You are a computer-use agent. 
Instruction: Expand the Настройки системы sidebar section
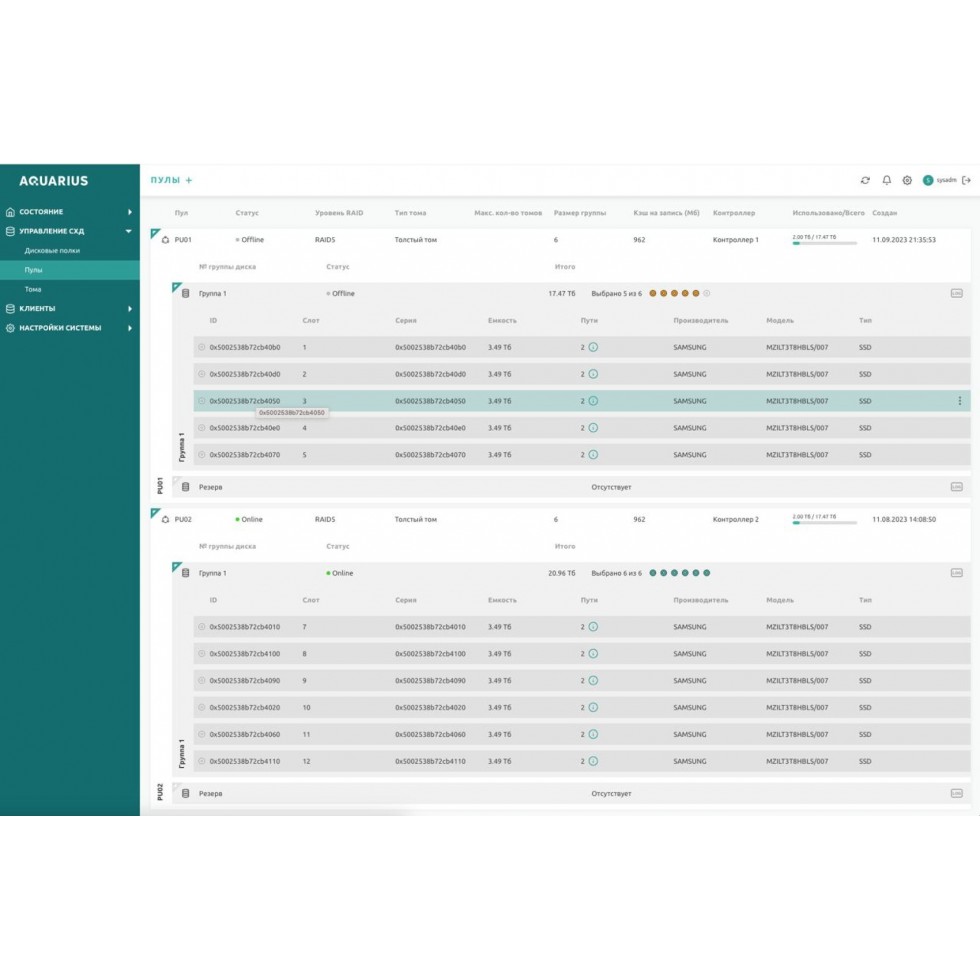tap(129, 328)
